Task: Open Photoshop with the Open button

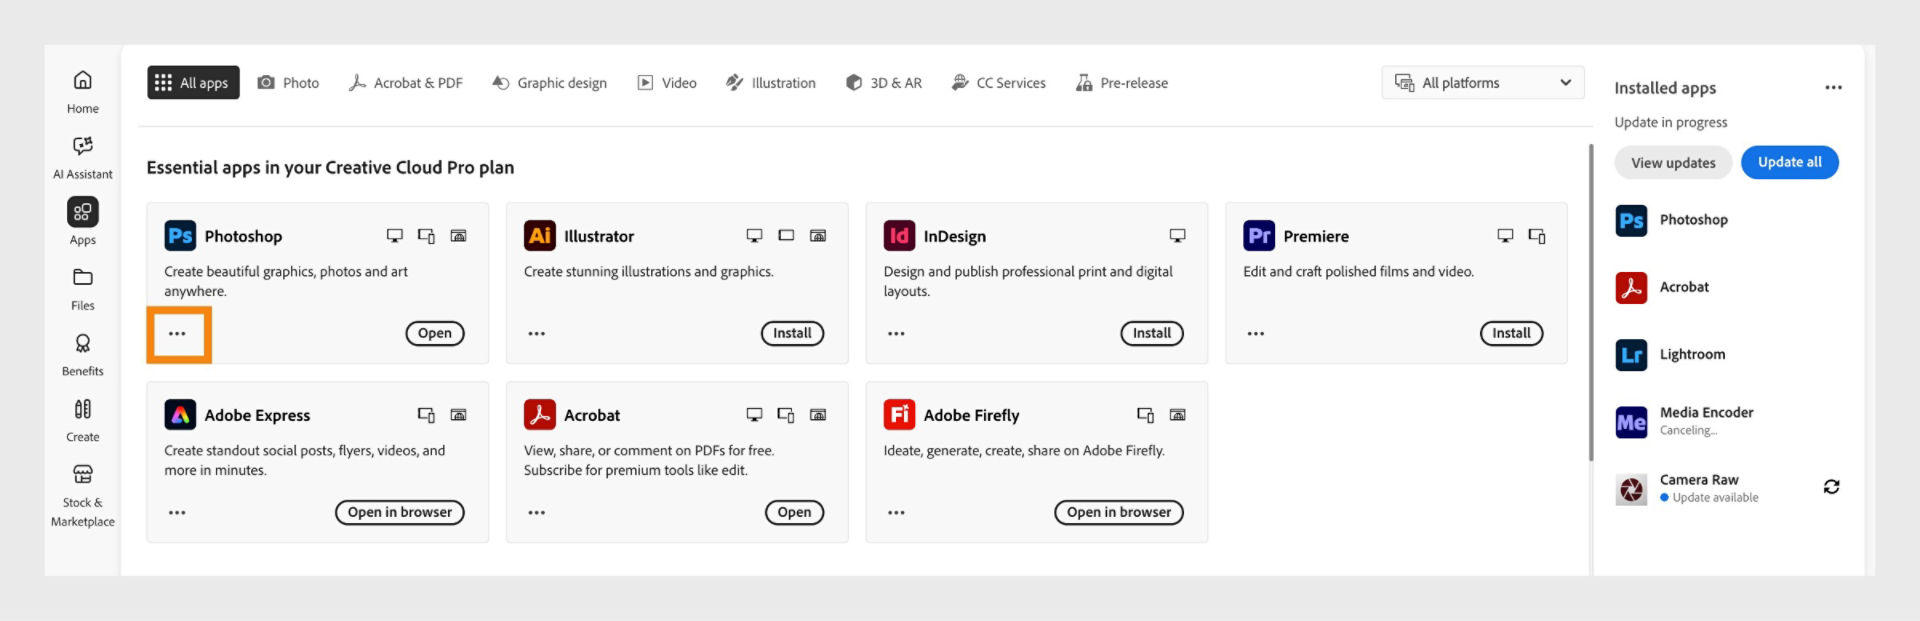Action: click(x=435, y=334)
